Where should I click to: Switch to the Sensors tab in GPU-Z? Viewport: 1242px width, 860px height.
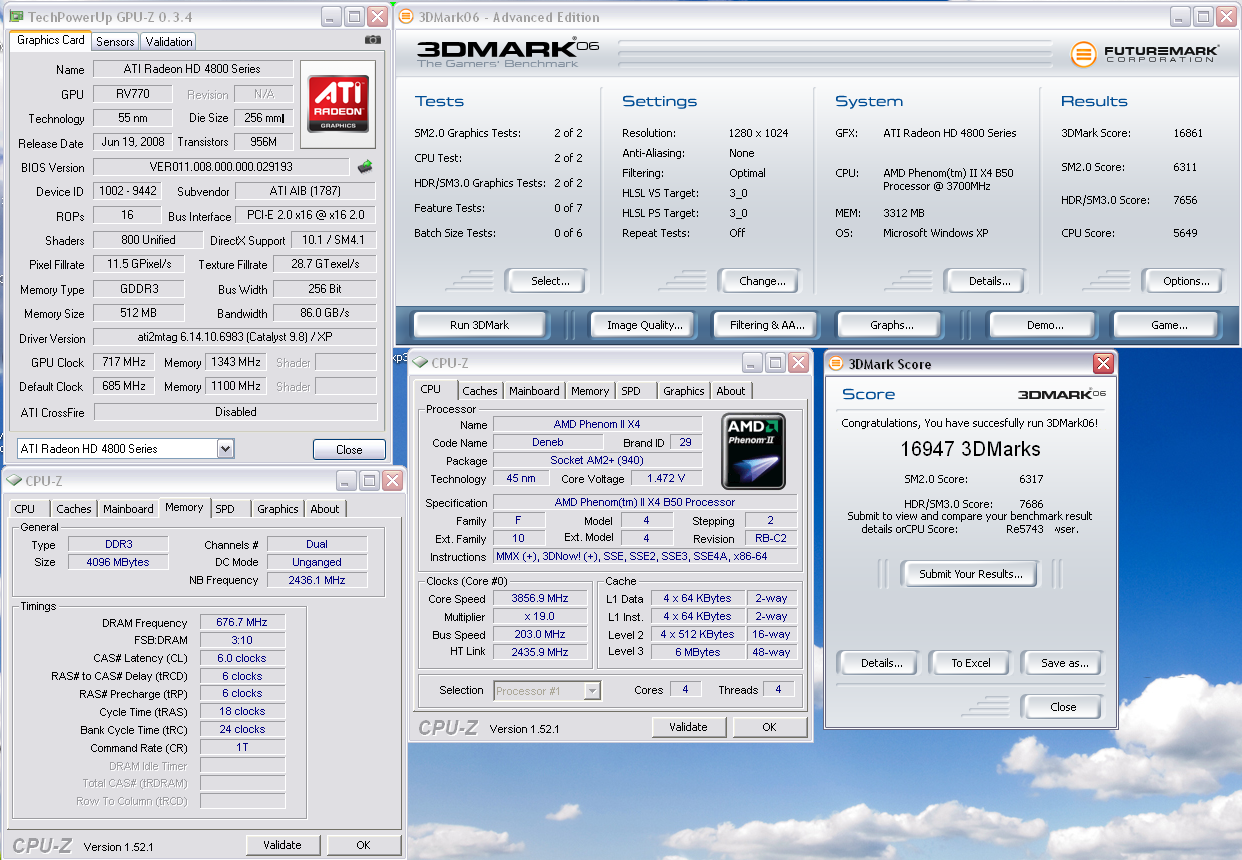115,41
